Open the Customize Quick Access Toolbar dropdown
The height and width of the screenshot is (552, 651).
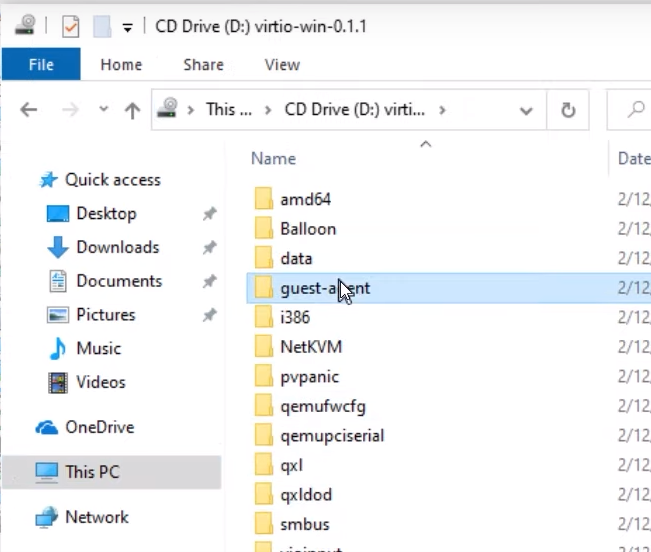127,28
